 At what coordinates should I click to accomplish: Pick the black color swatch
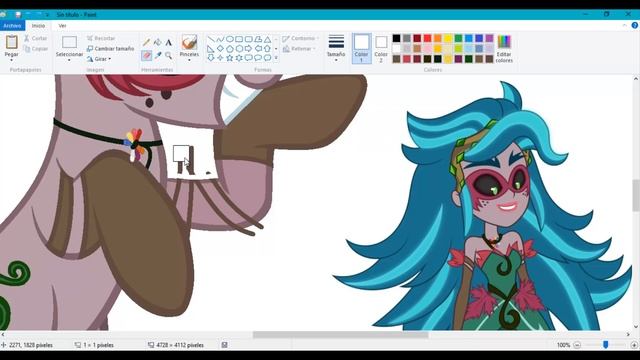[x=396, y=38]
